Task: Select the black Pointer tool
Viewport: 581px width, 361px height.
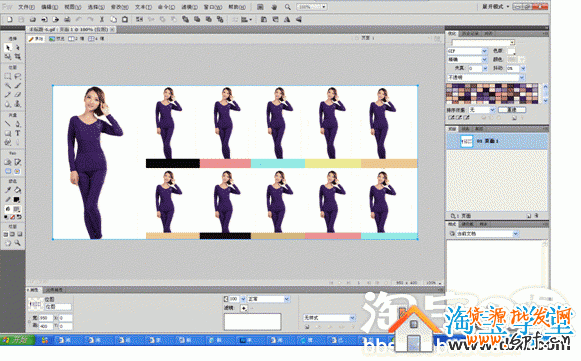Action: pos(8,47)
